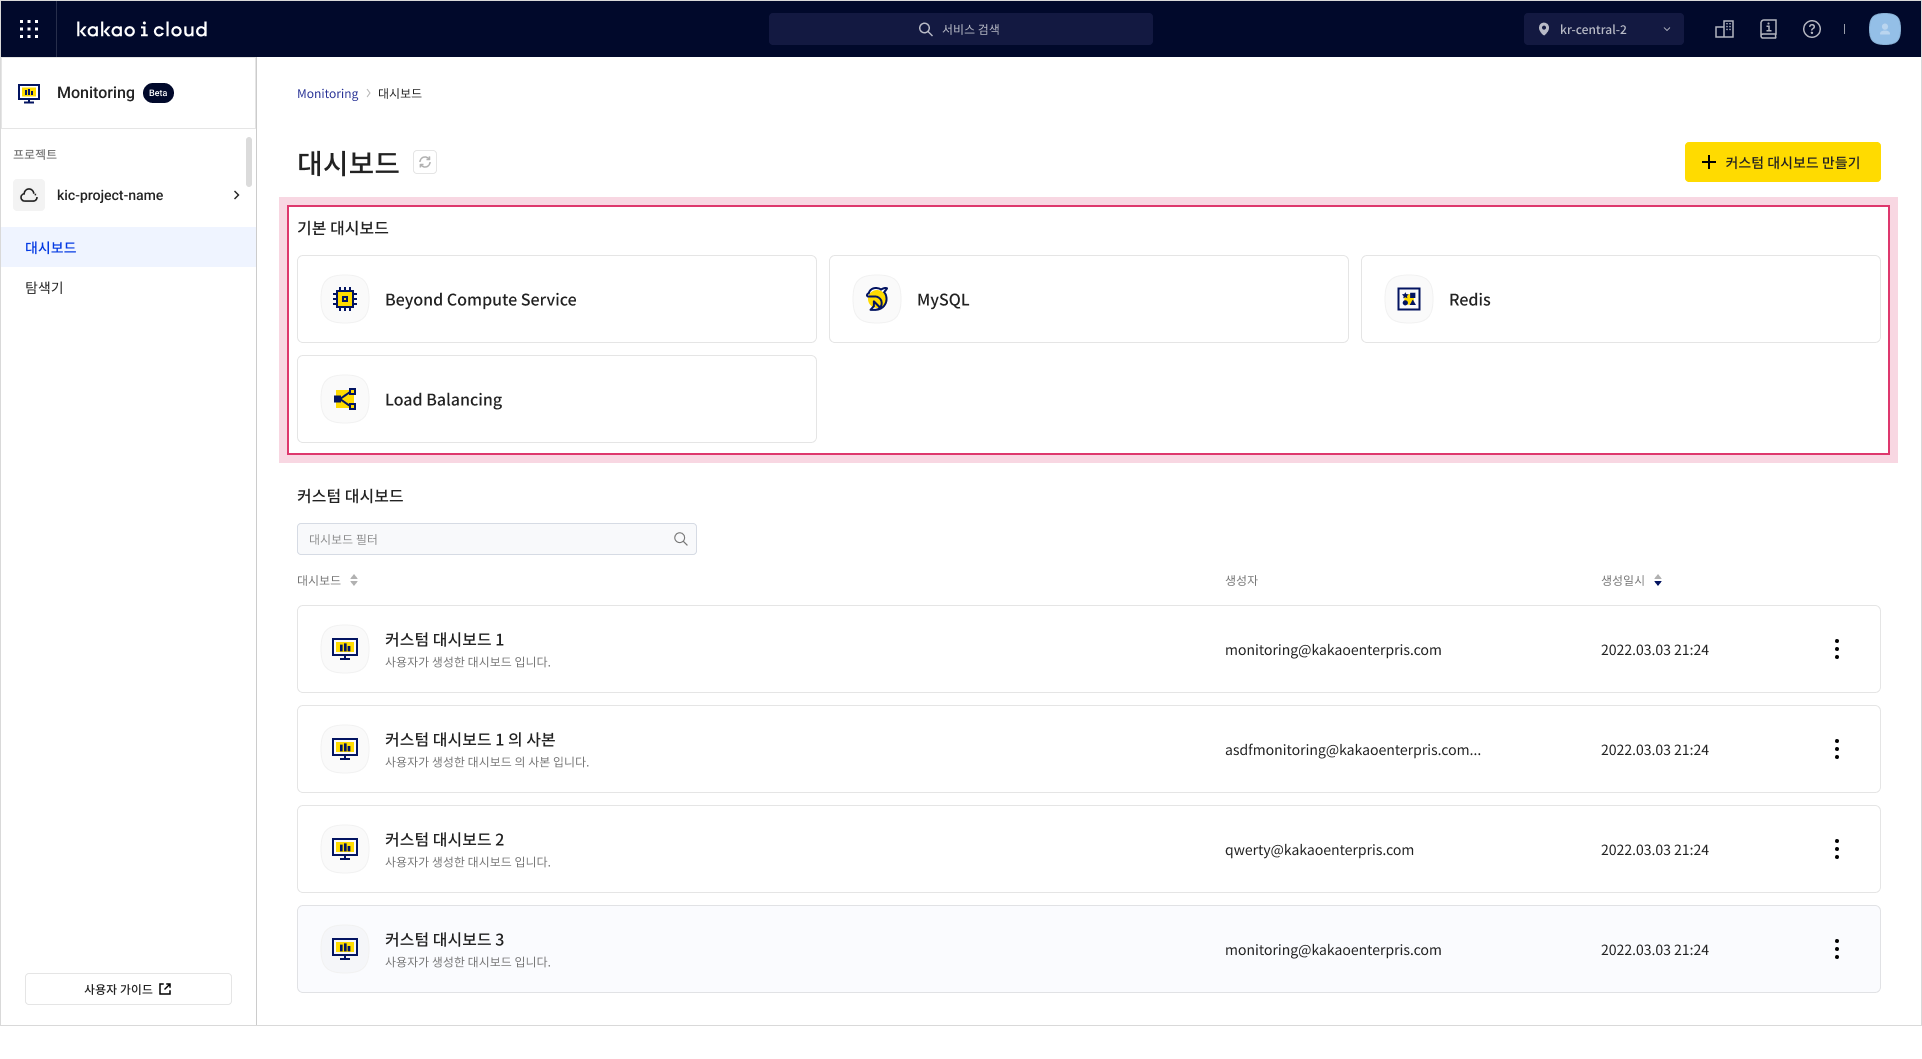Viewport: 1922px width, 1059px height.
Task: Click the sidebar scrollbar
Action: pyautogui.click(x=249, y=162)
